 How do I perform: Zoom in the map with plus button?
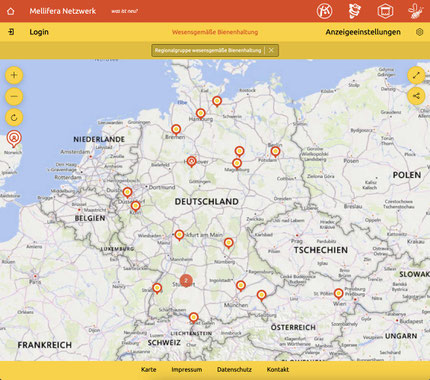click(14, 75)
